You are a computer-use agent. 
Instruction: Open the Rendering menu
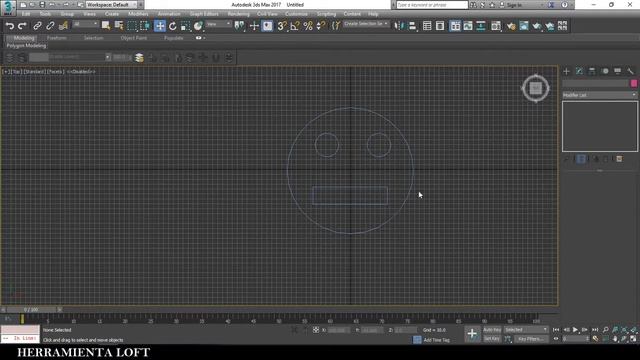pyautogui.click(x=238, y=14)
